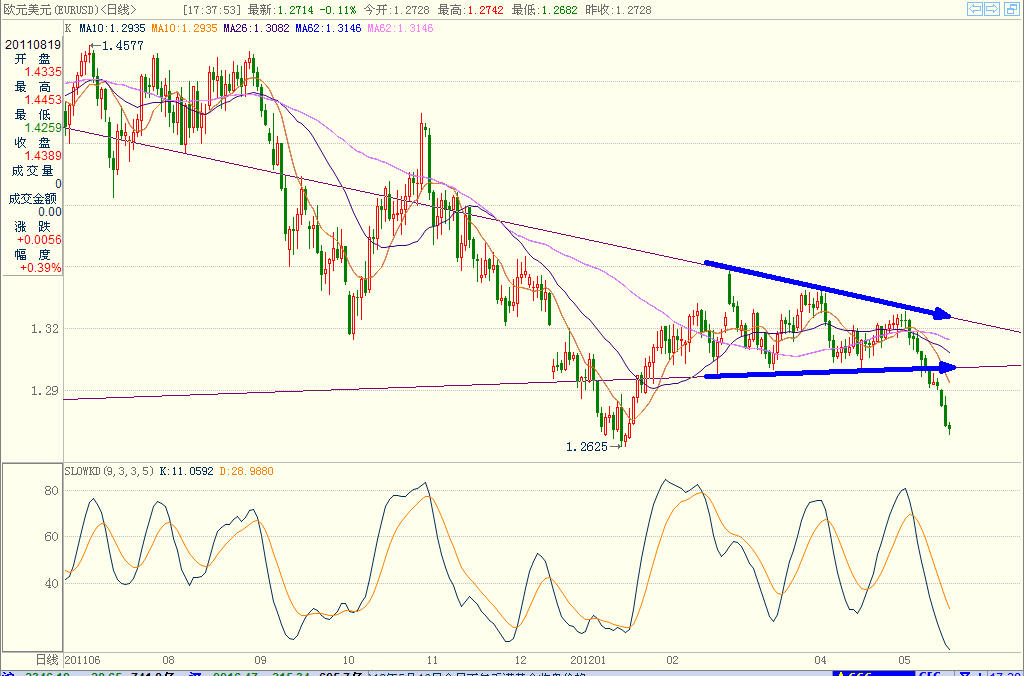Click the forward arrow navigation icon
This screenshot has height=676, width=1024.
(x=992, y=9)
